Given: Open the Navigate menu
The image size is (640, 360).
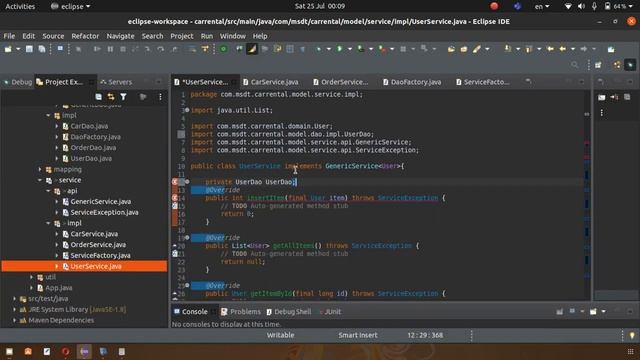Looking at the screenshot, I should coord(120,36).
